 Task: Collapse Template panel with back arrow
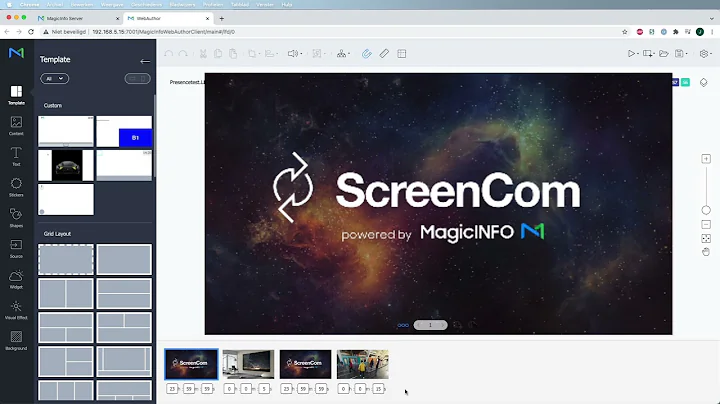point(145,61)
